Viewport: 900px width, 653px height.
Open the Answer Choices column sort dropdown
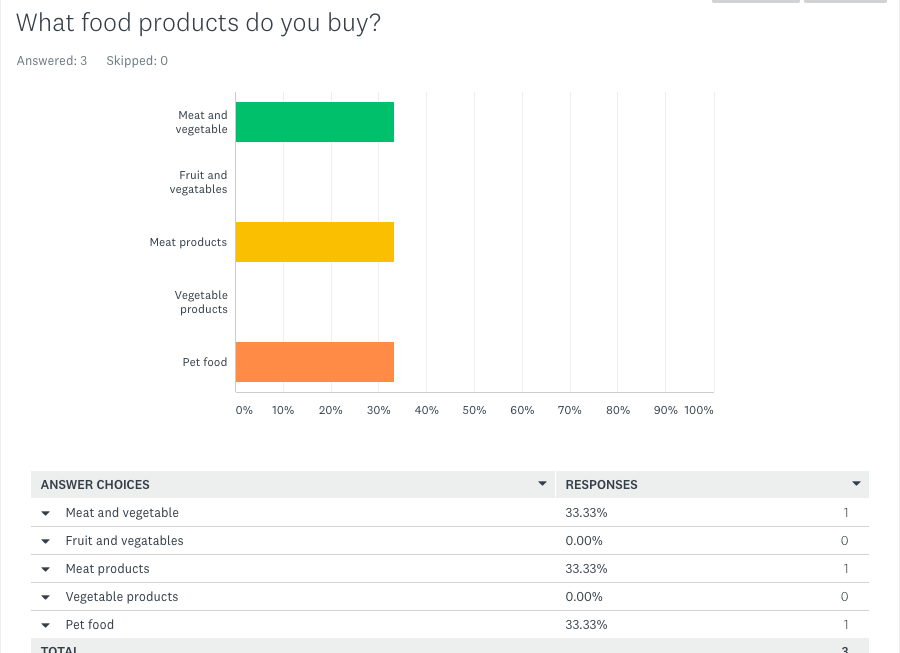coord(542,484)
